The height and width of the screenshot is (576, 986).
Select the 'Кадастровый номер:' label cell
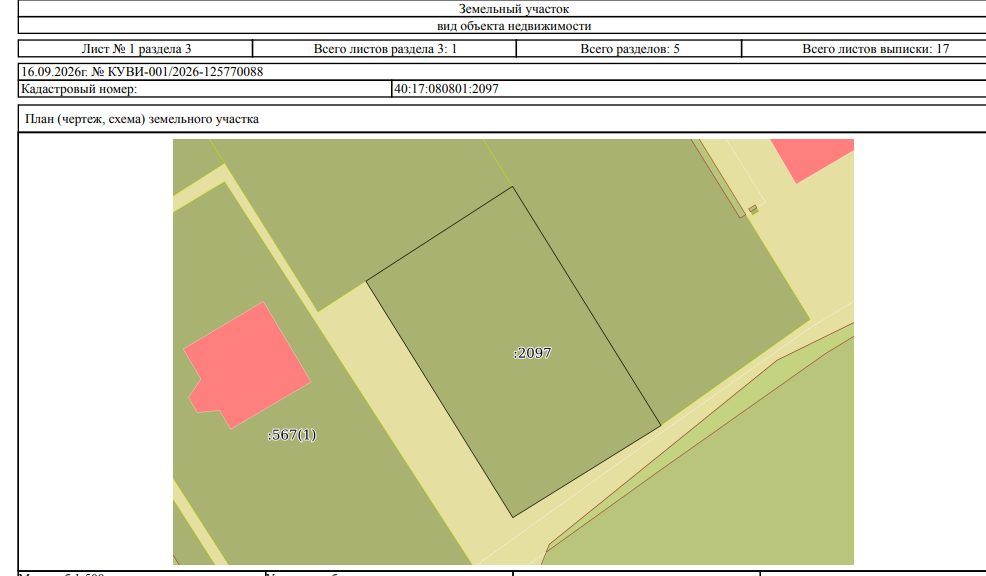204,89
